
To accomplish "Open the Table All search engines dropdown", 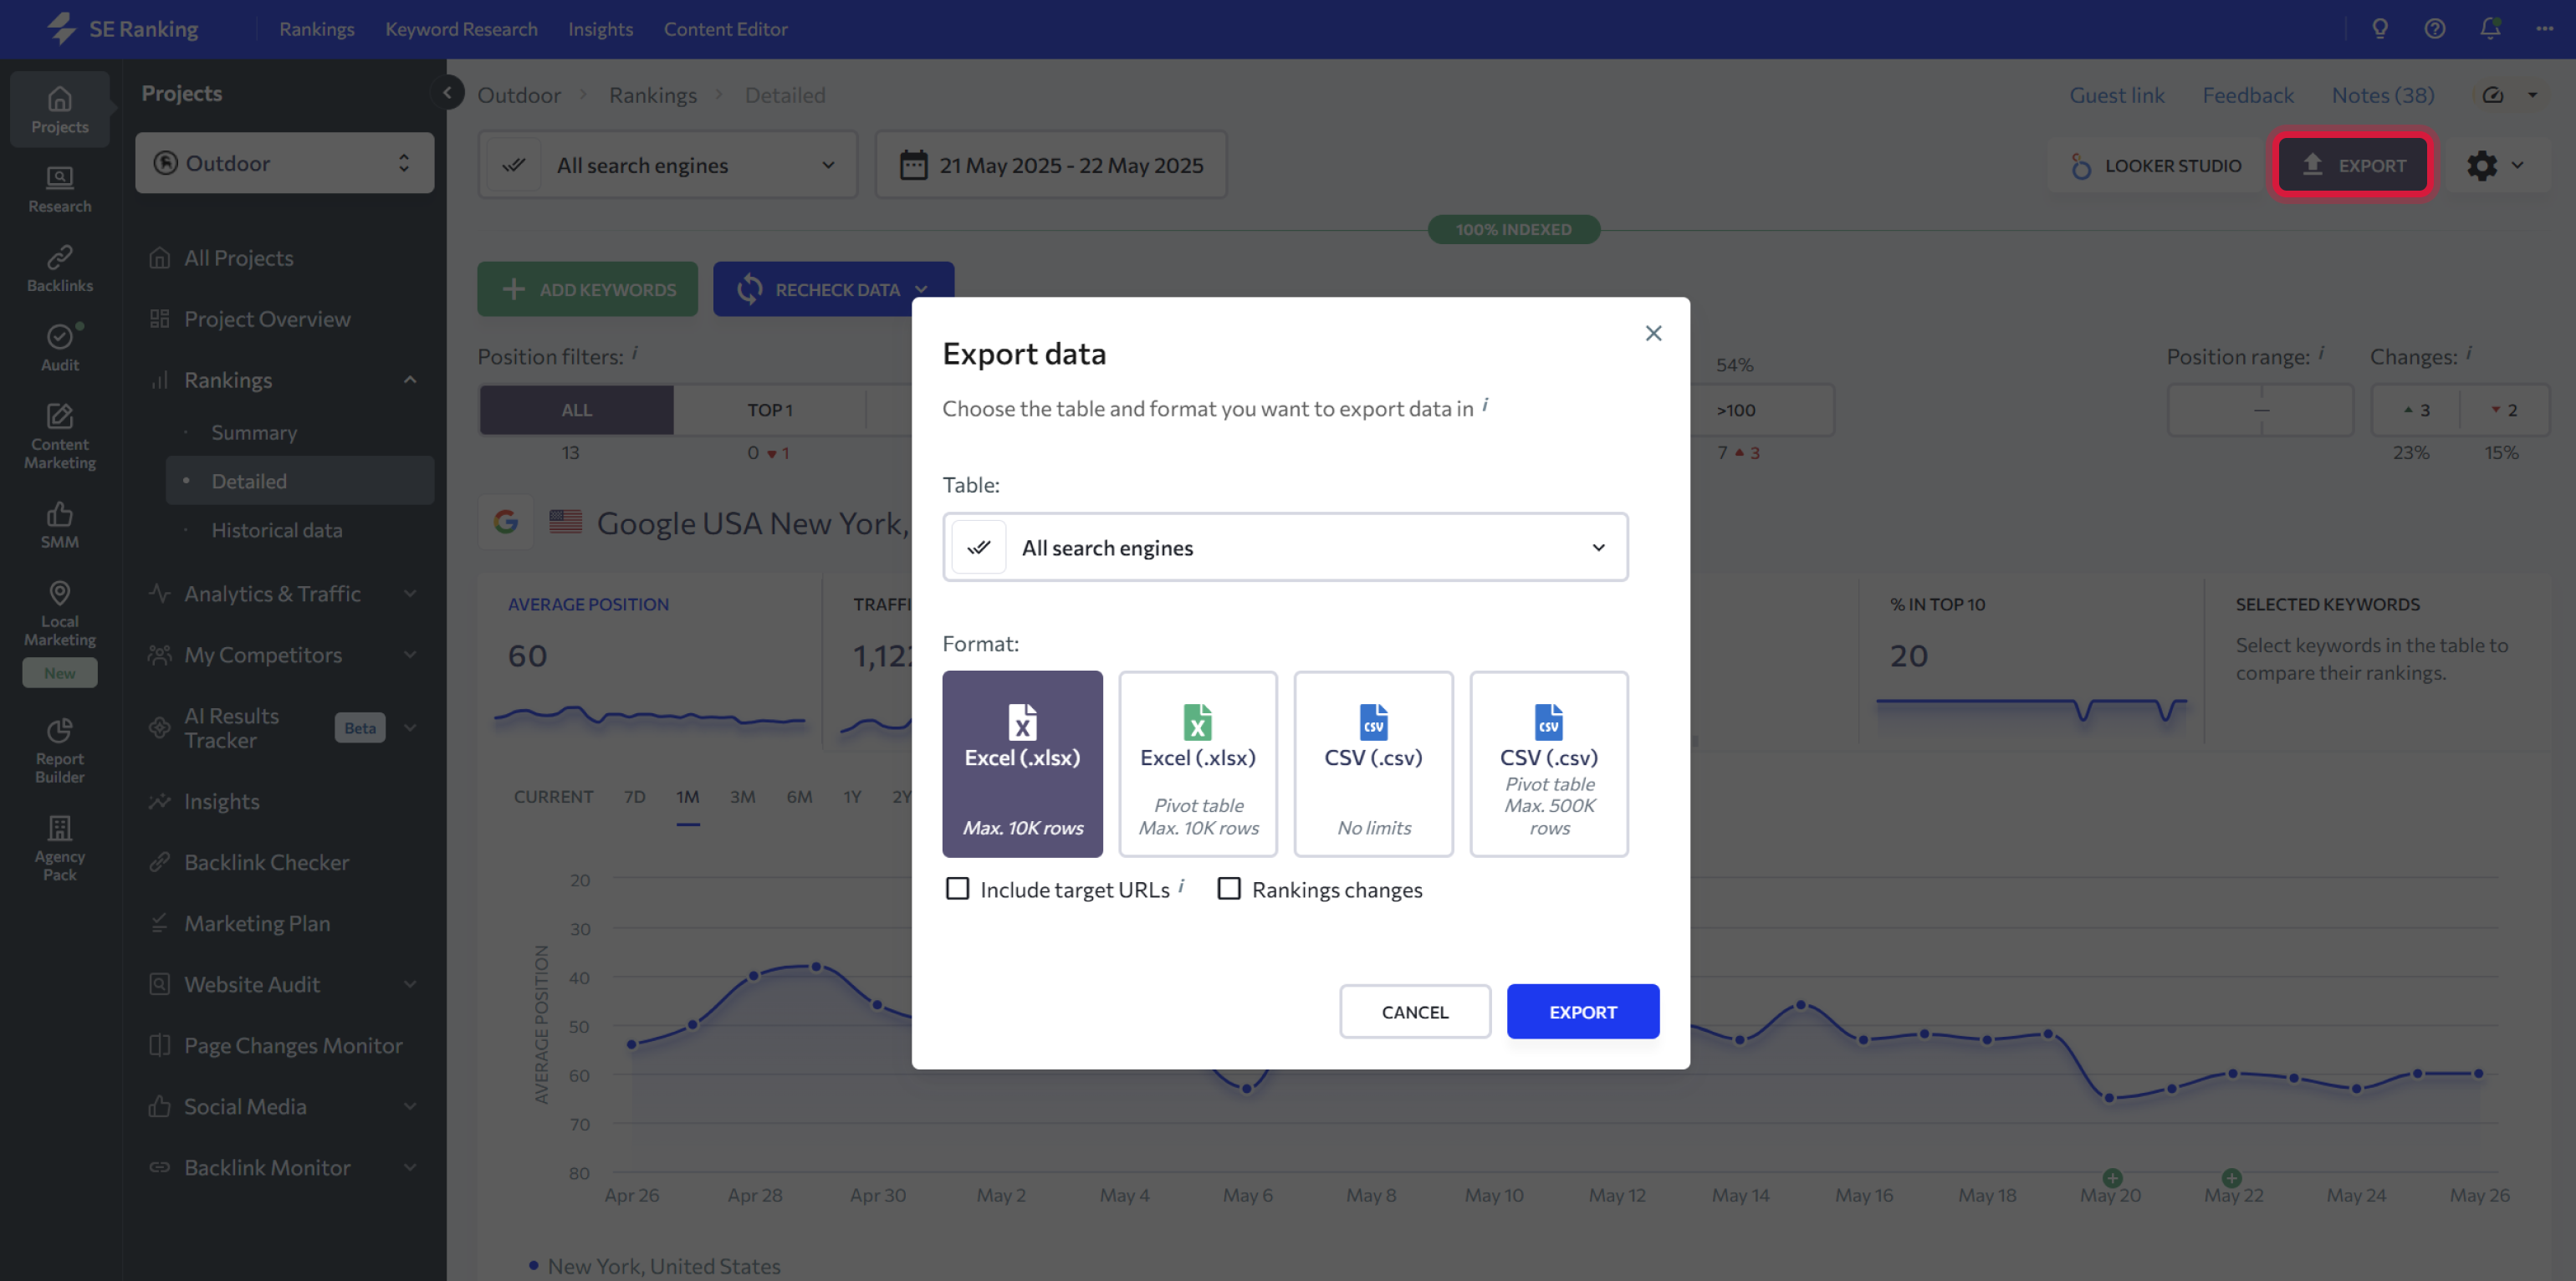I will point(1285,547).
